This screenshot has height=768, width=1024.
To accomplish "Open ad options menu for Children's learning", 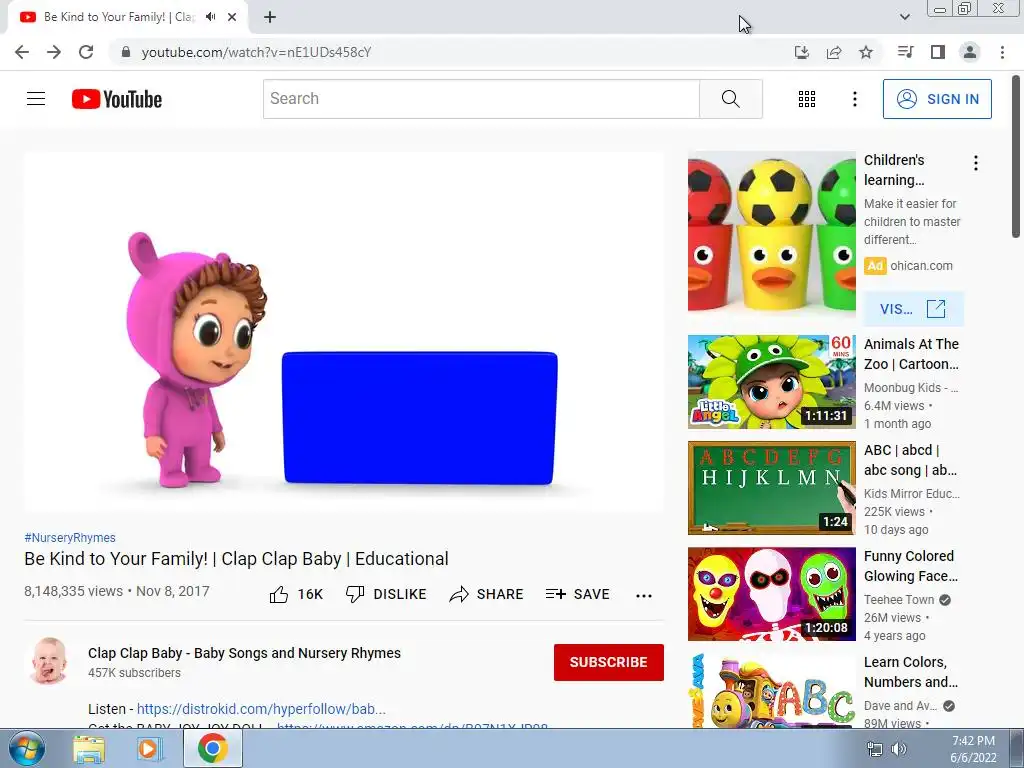I will click(x=976, y=163).
